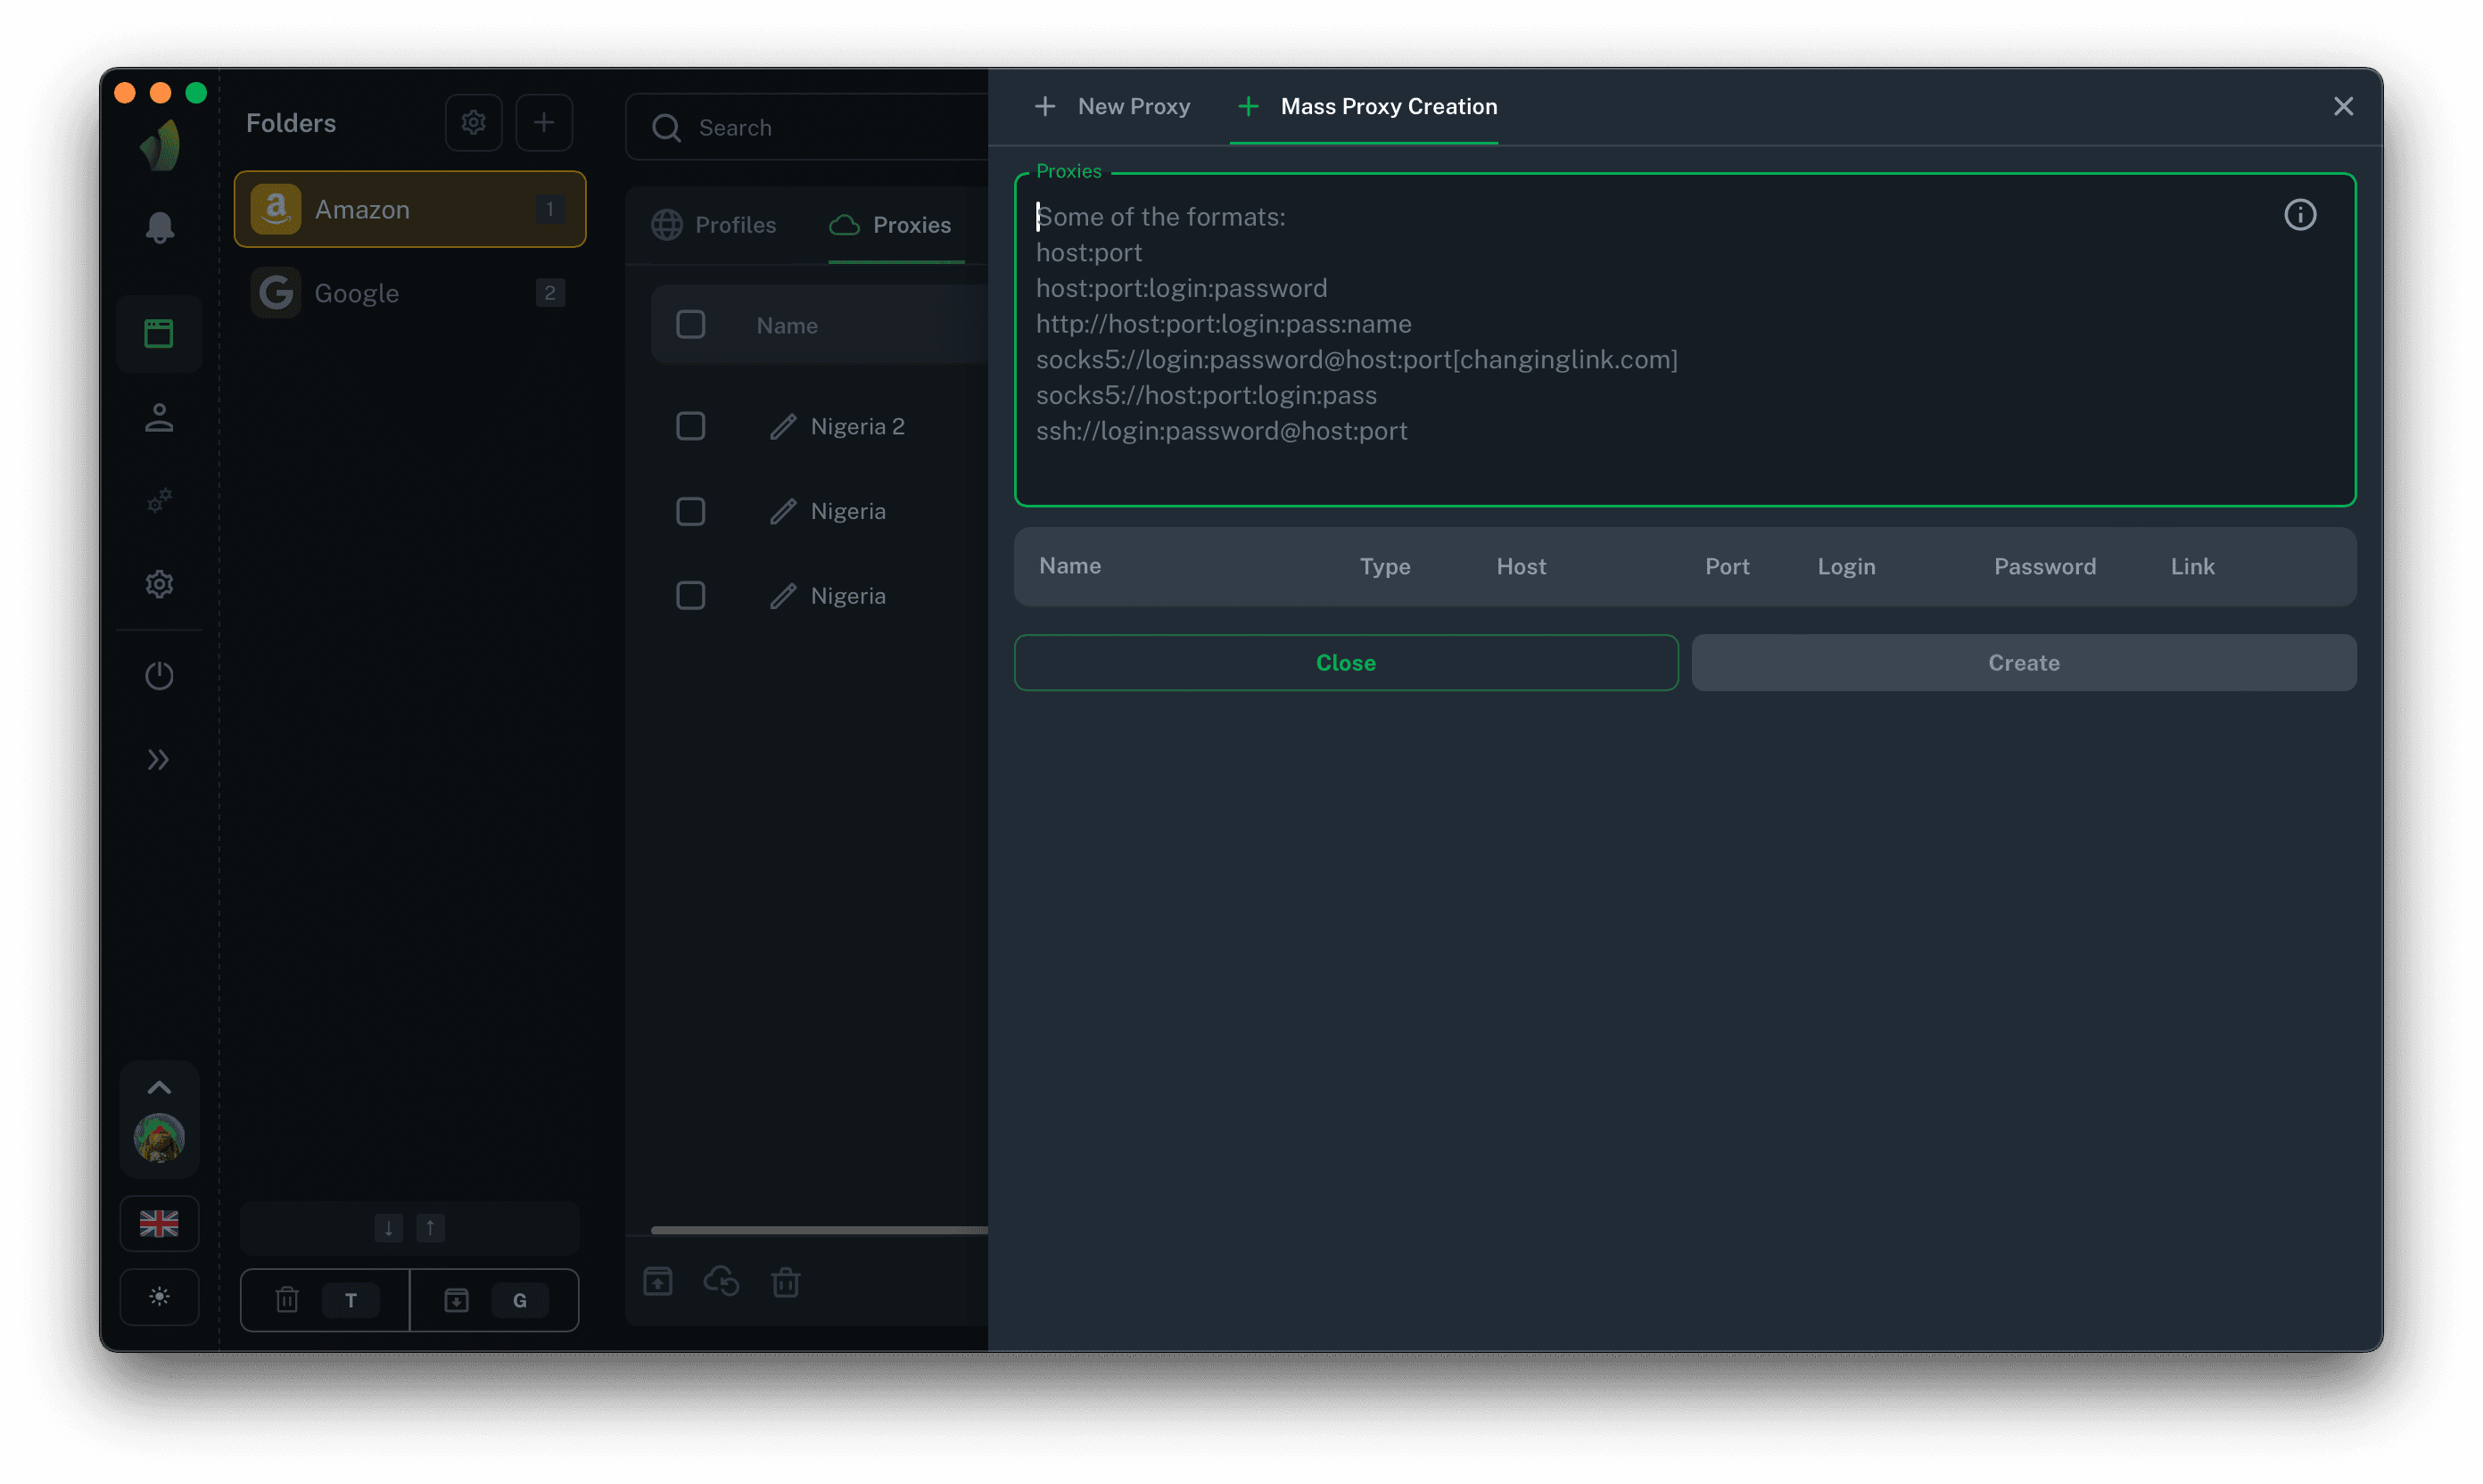Click the green Close button
The image size is (2483, 1484).
[x=1345, y=663]
